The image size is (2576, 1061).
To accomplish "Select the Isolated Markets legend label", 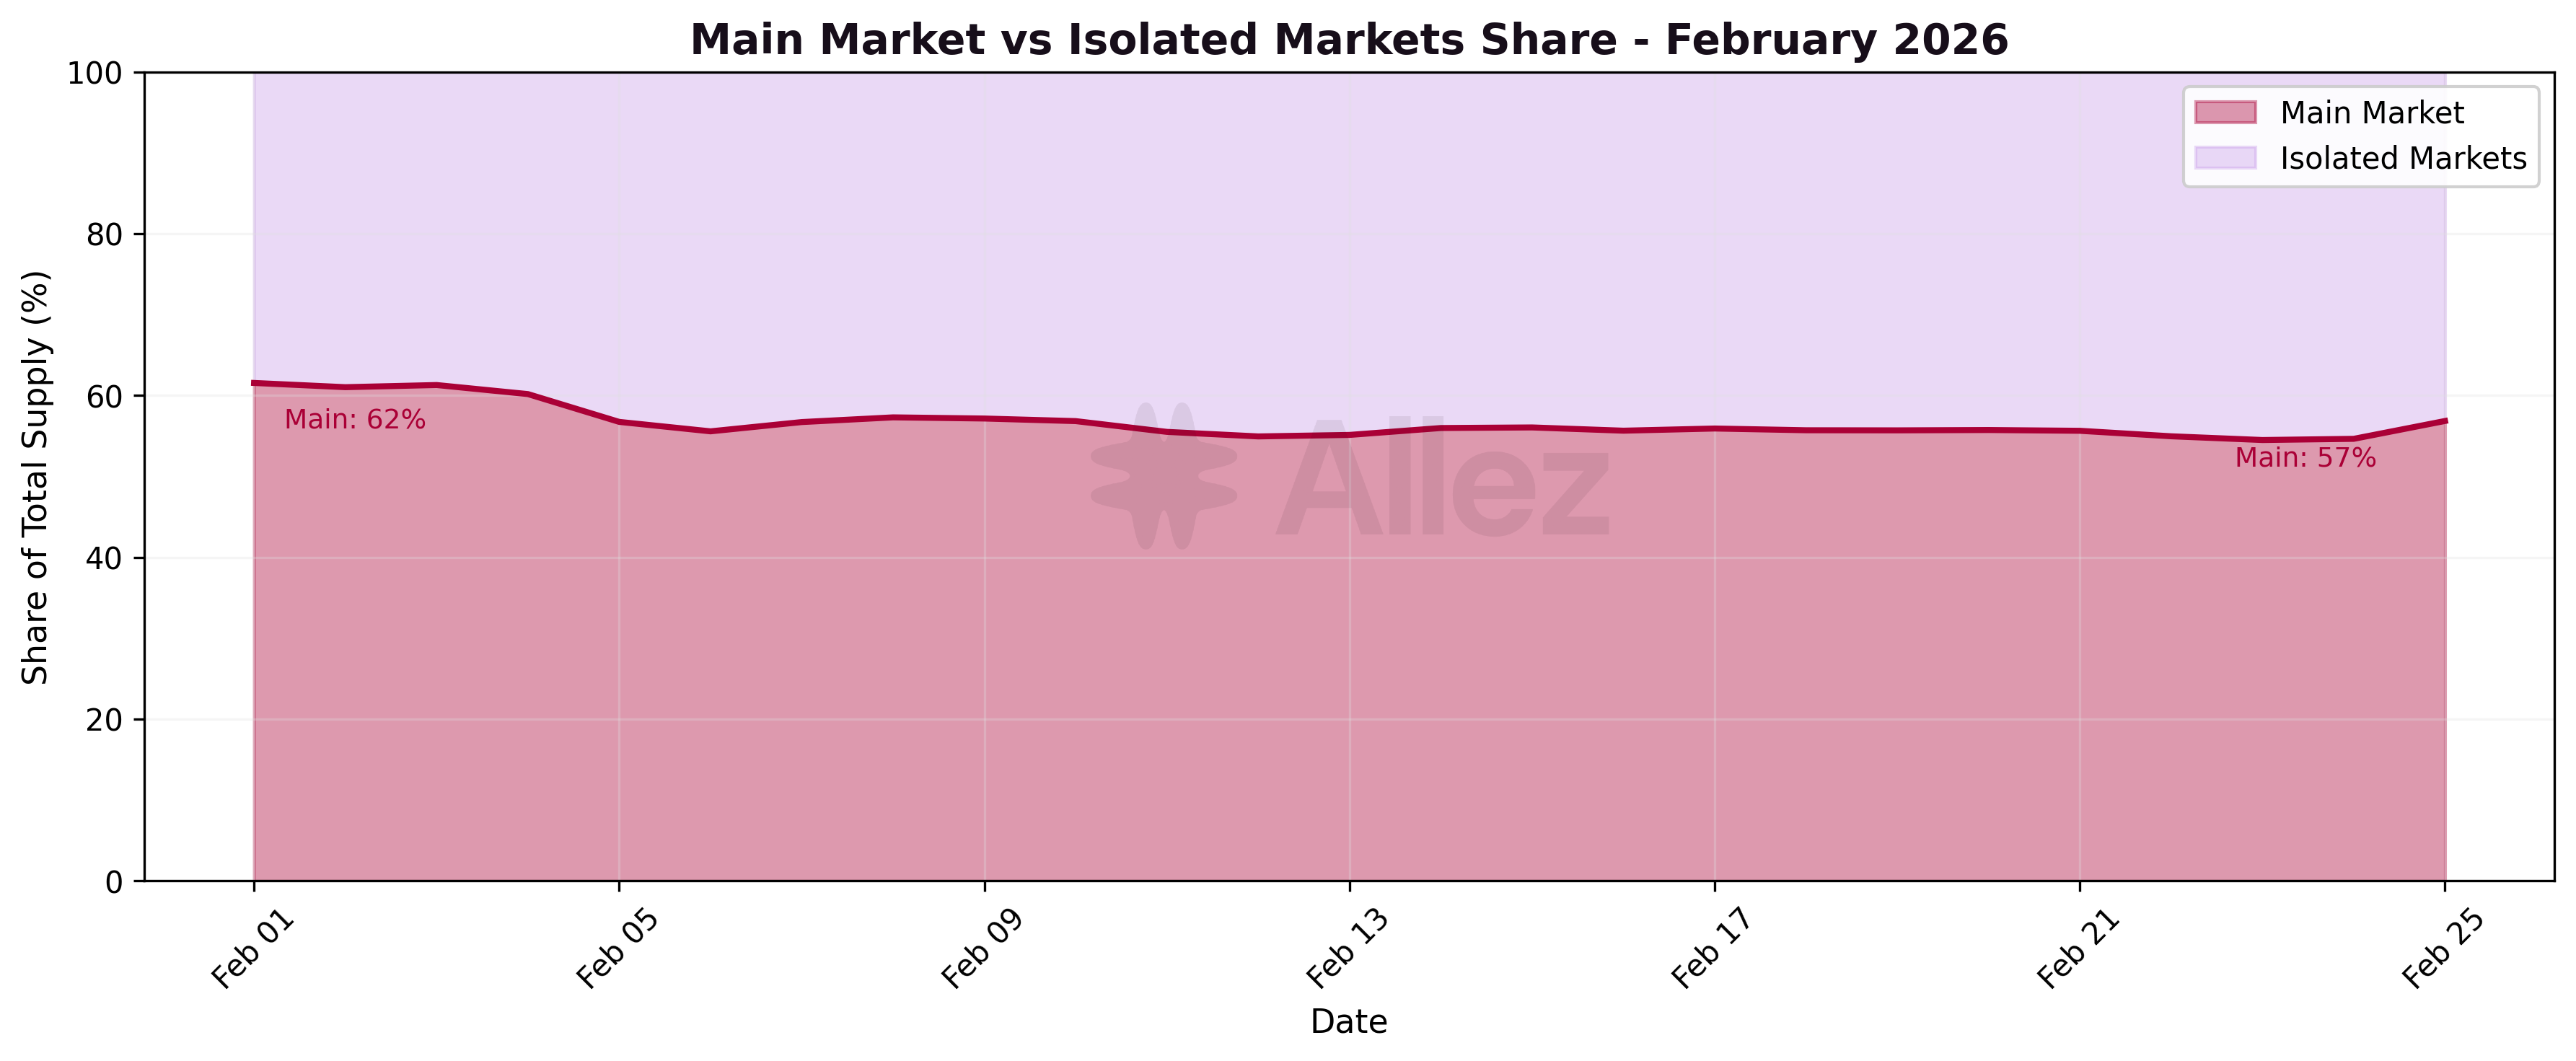I will pyautogui.click(x=2402, y=158).
